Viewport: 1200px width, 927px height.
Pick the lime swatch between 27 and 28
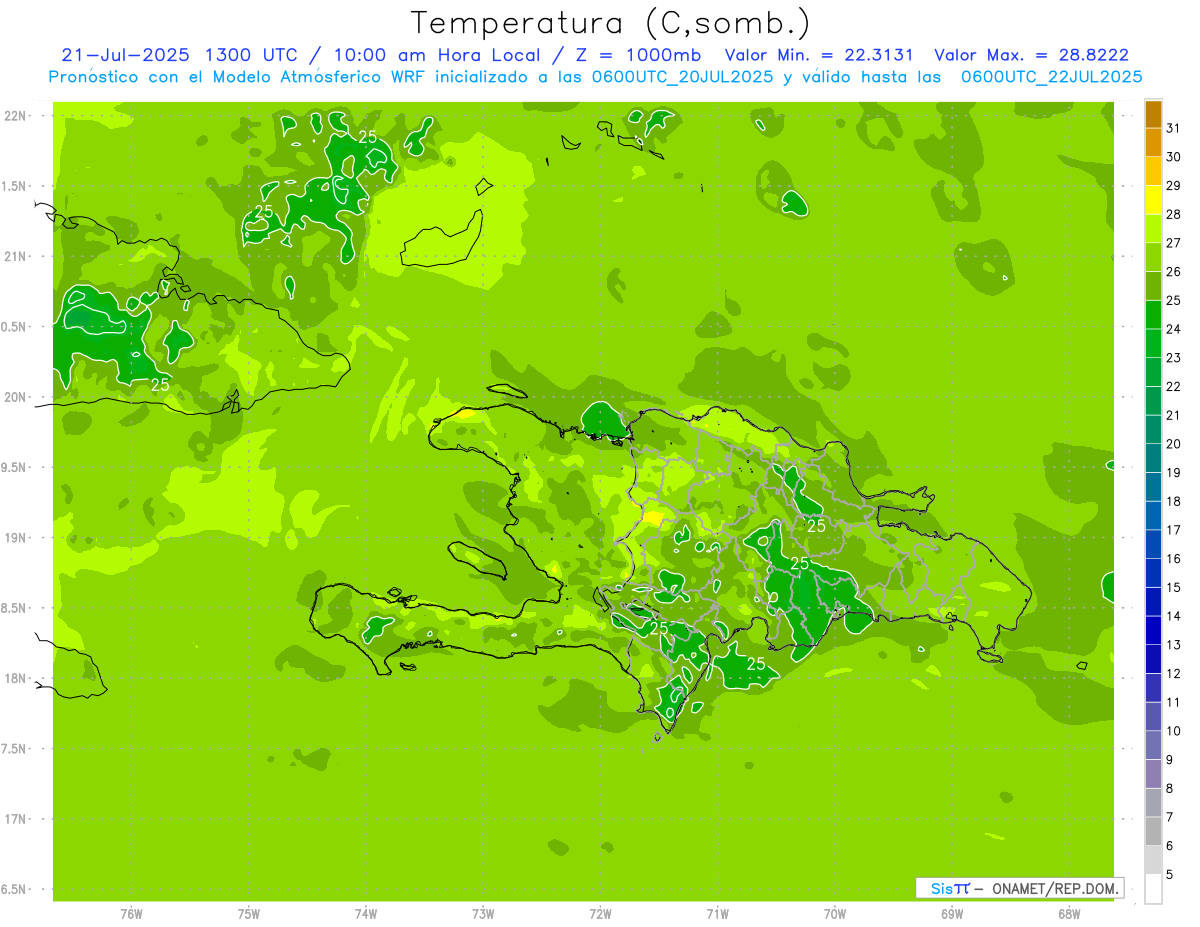pos(1153,229)
